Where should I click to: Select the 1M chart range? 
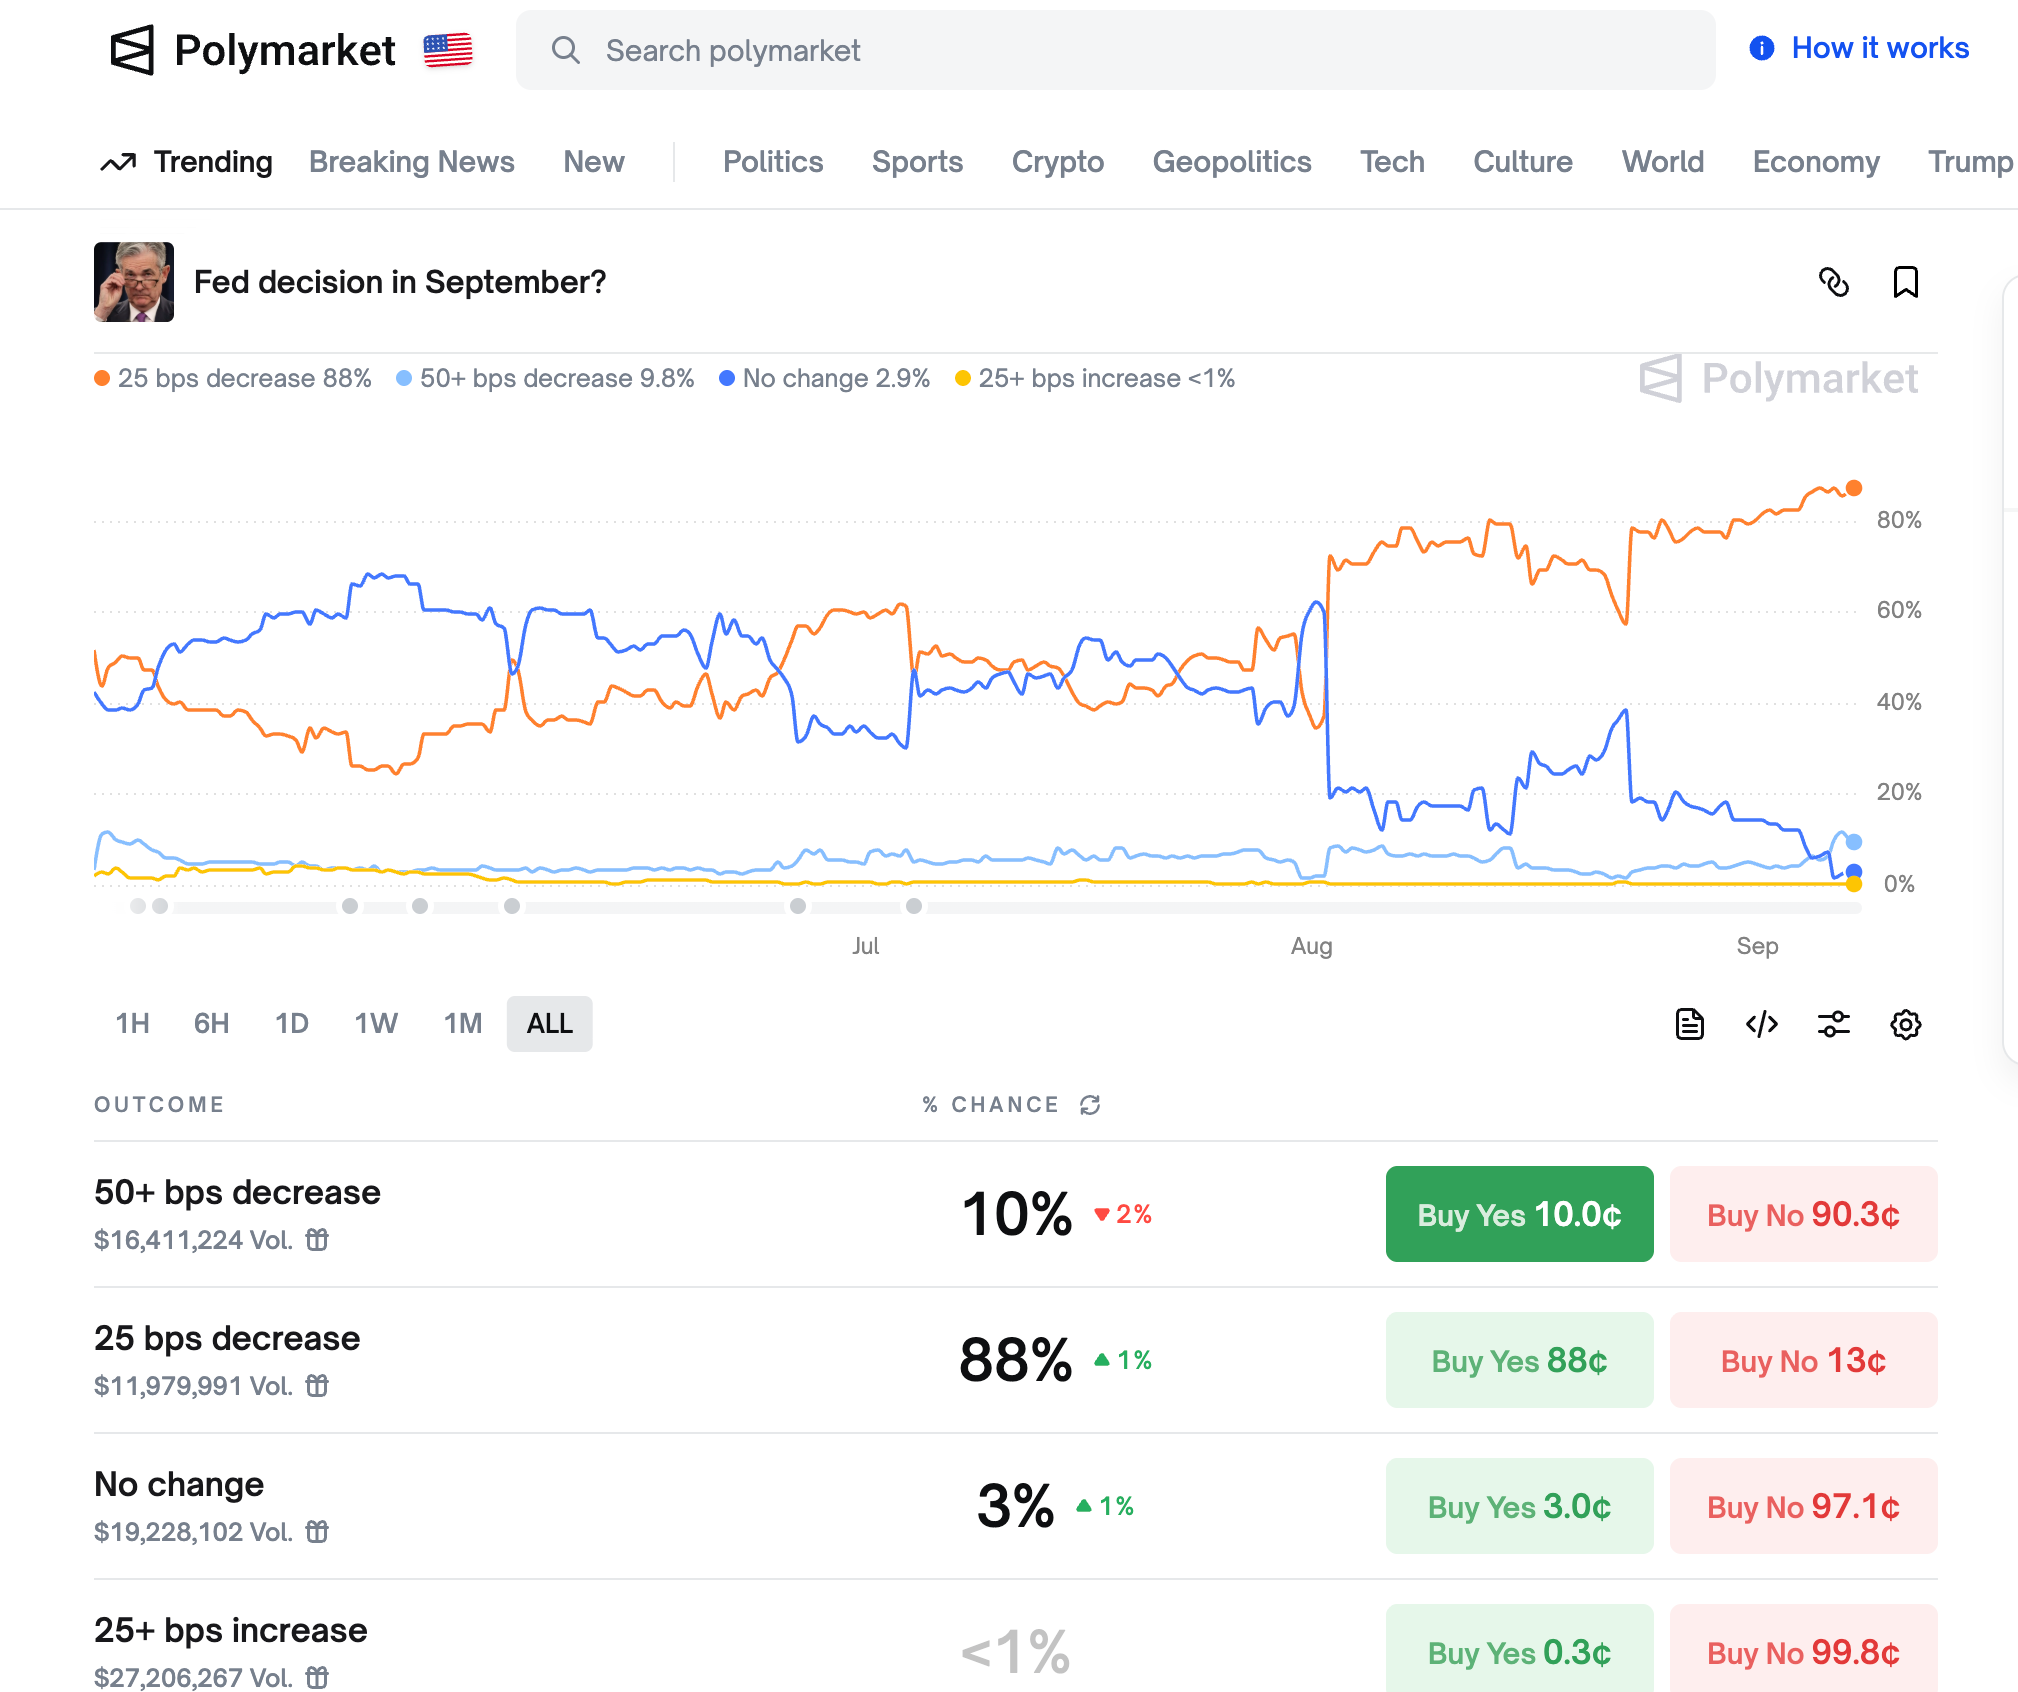pos(463,1024)
